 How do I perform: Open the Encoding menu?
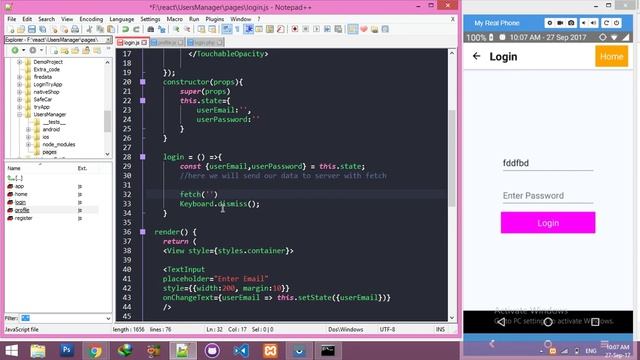pos(91,19)
